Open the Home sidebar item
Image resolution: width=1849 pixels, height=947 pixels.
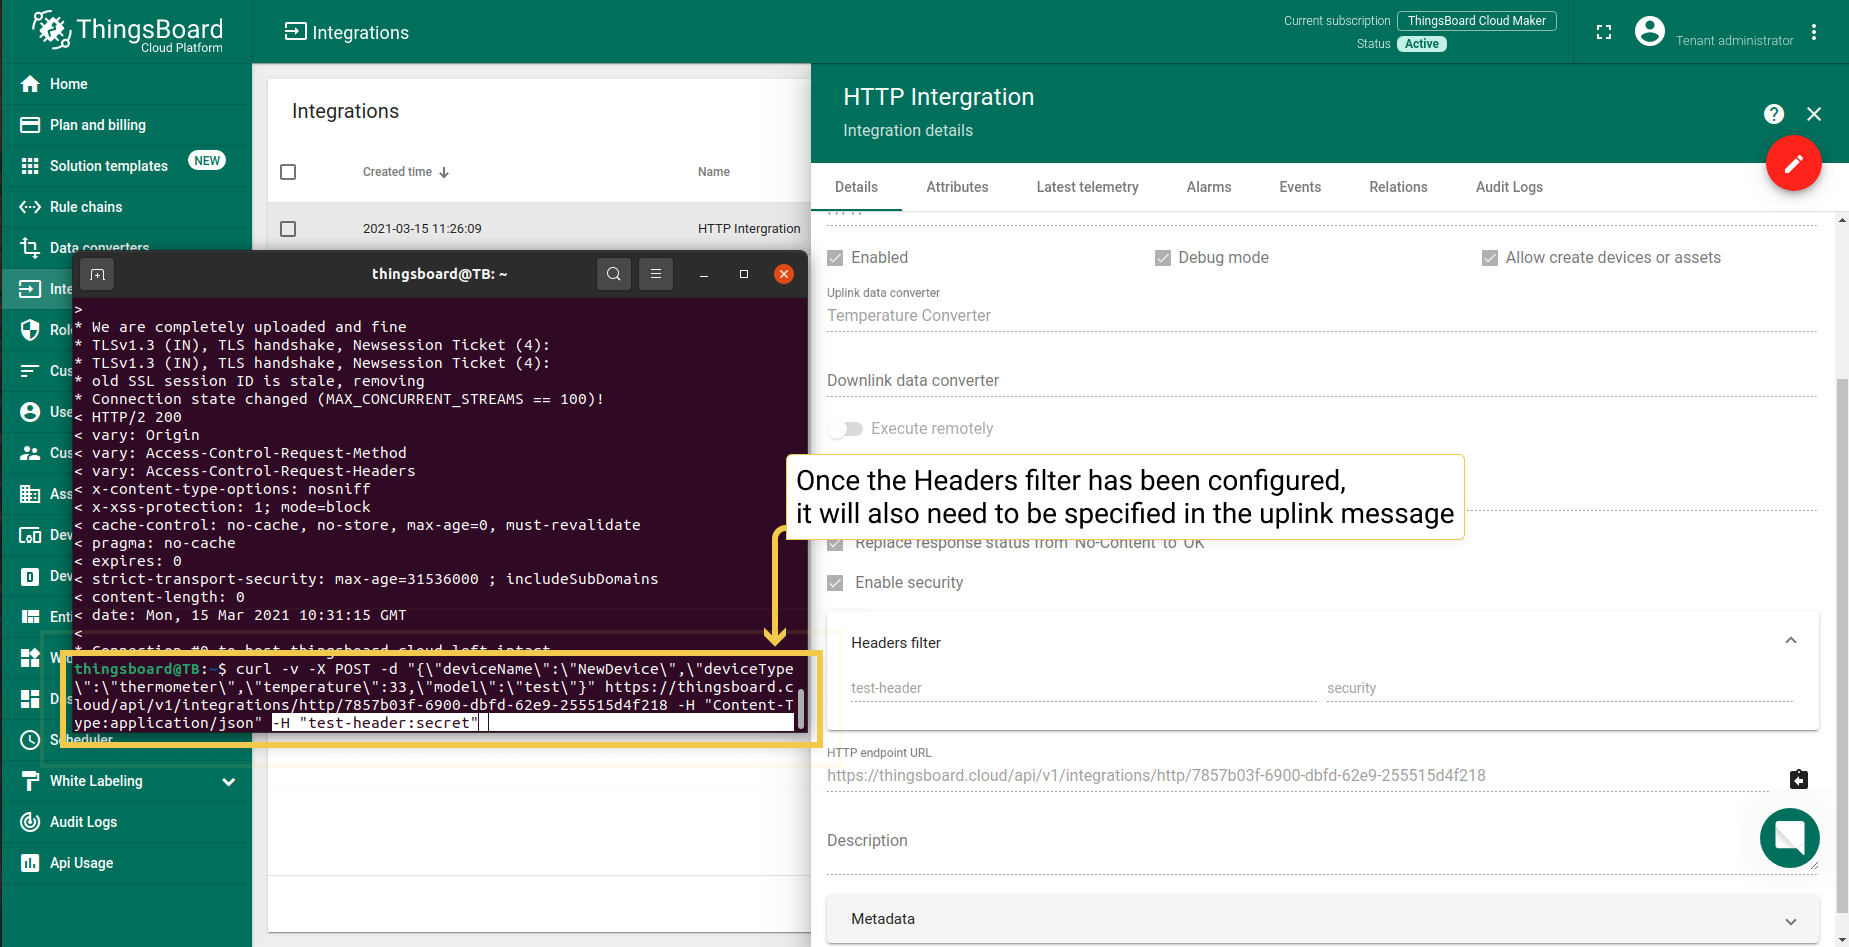(126, 84)
